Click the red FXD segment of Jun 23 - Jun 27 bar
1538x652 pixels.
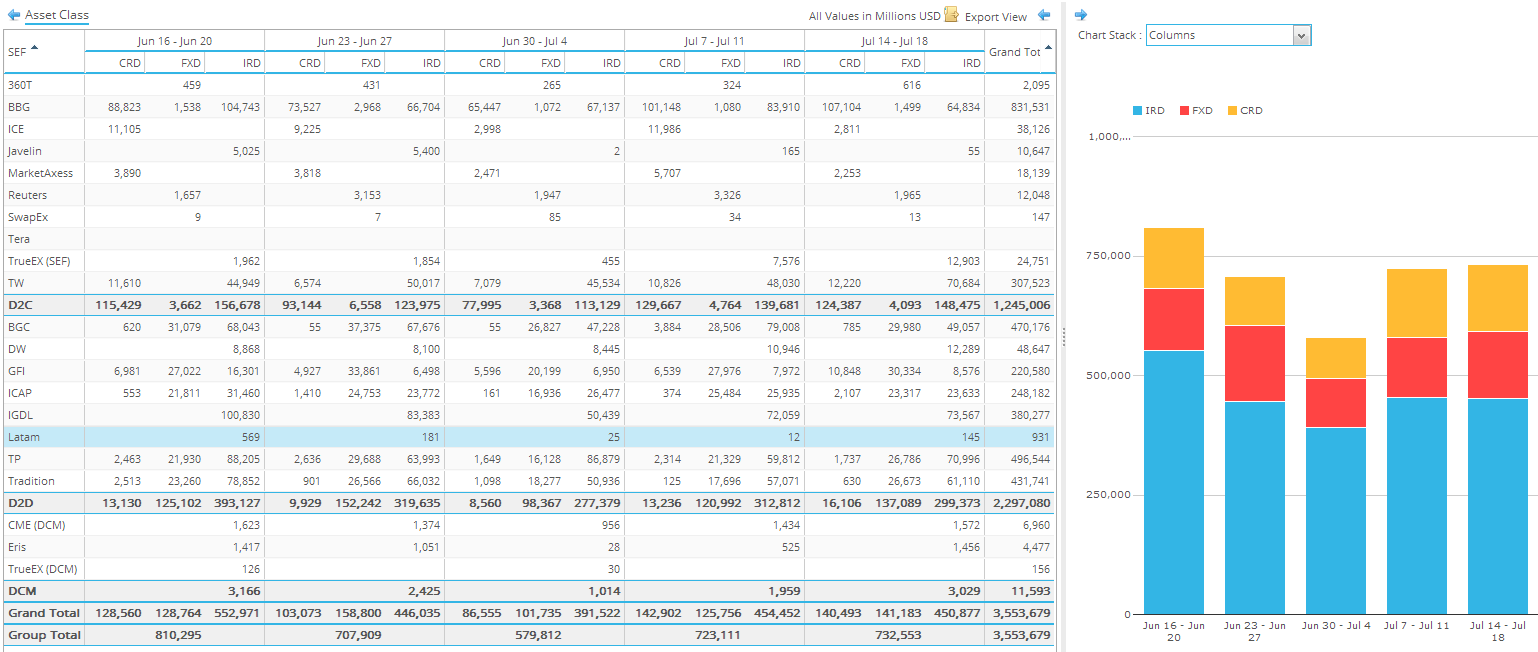pos(1255,363)
